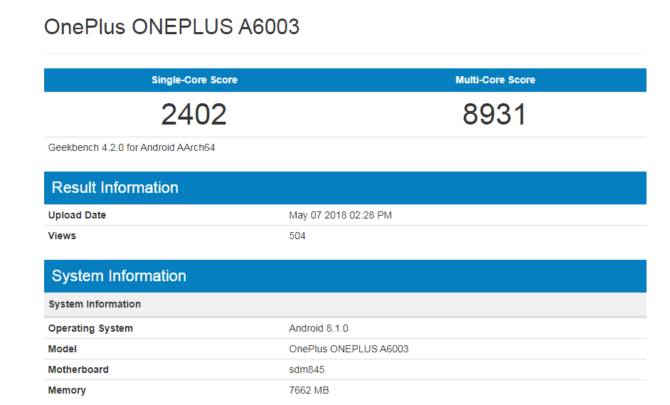
Task: Select the Android 8.1.0 value
Action: 318,329
